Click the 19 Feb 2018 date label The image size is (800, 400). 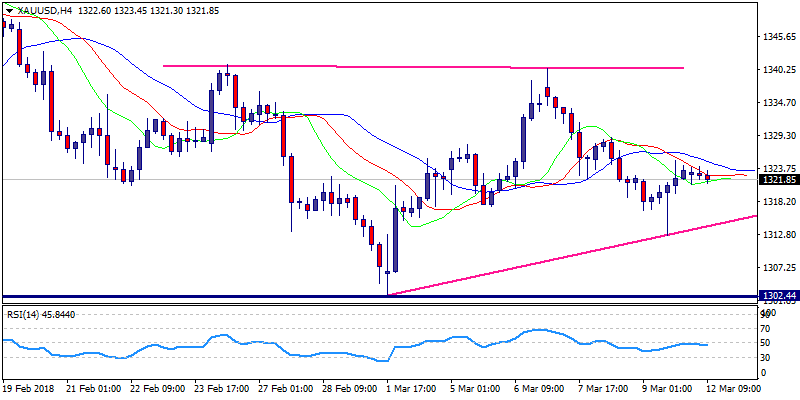[31, 386]
